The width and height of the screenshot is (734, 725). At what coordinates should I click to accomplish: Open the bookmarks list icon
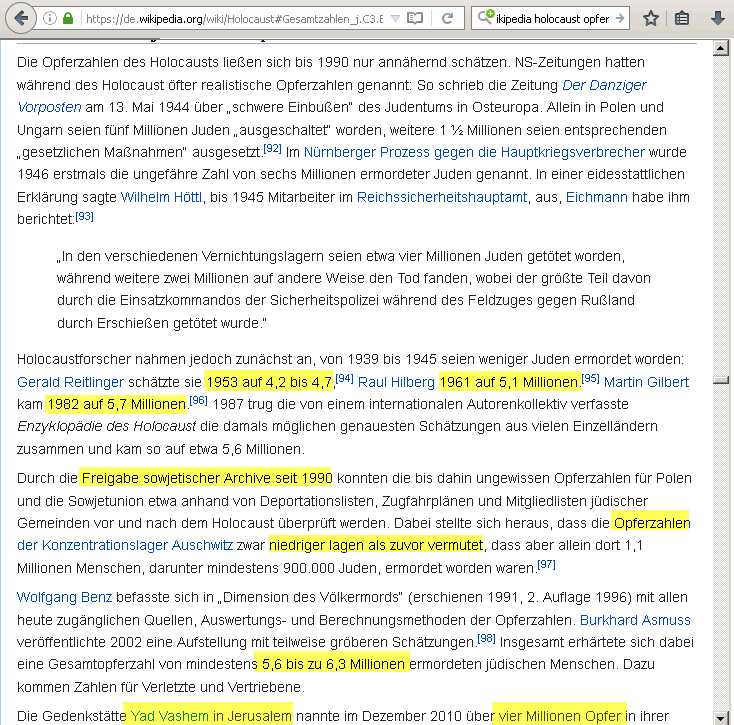pos(682,18)
